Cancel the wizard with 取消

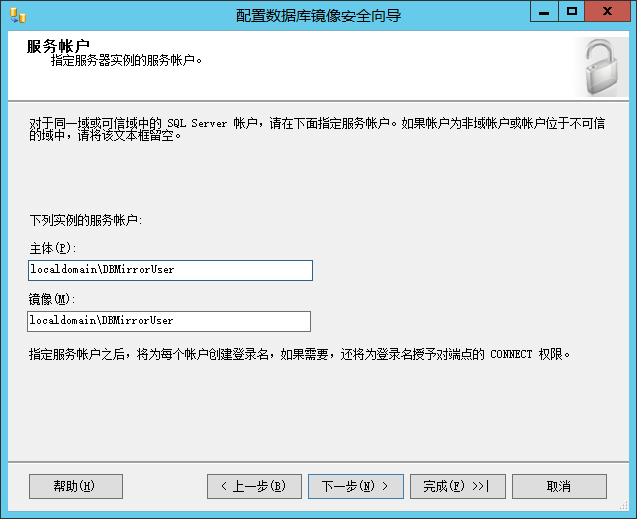coord(558,486)
